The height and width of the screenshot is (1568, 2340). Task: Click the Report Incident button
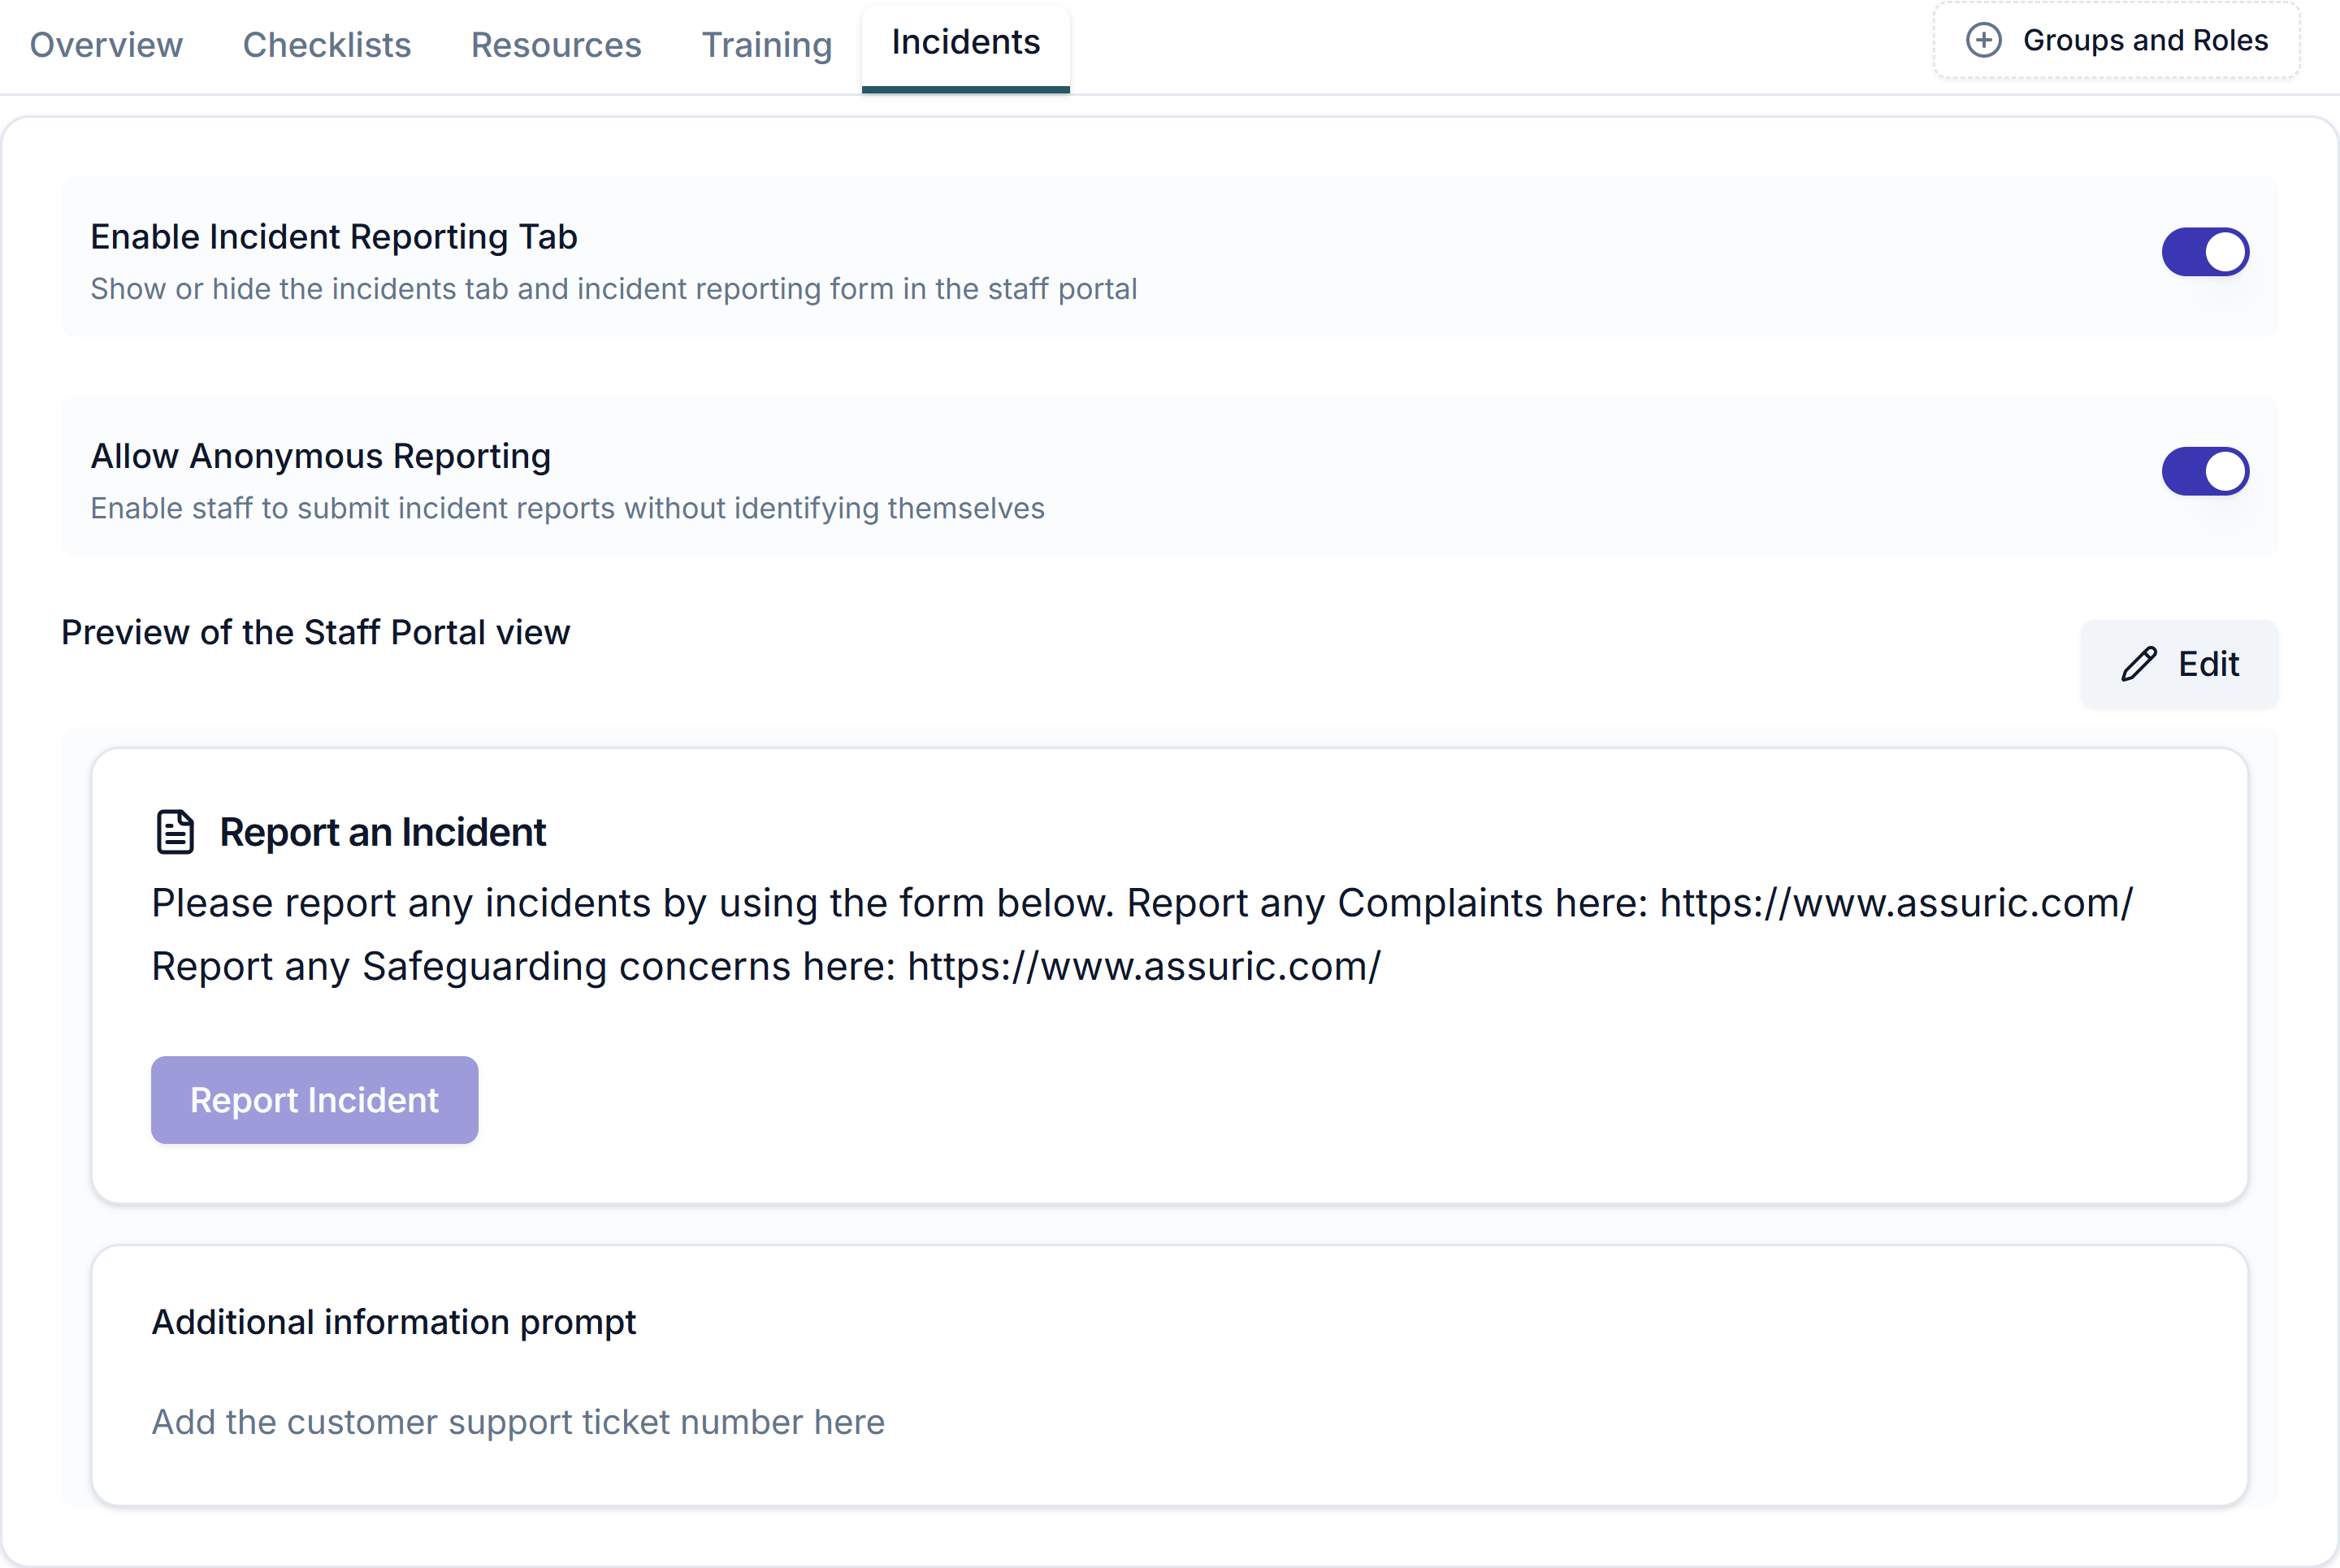tap(314, 1100)
